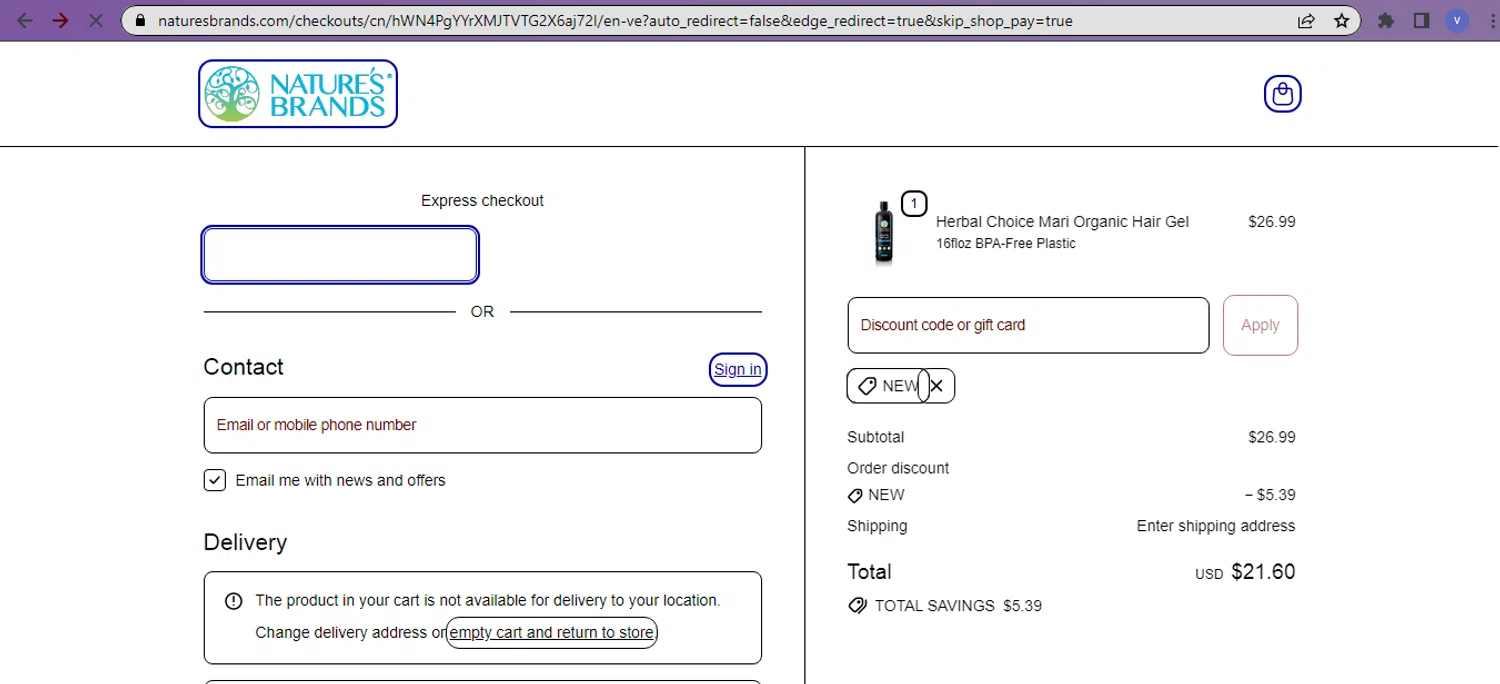The width and height of the screenshot is (1500, 684).
Task: Click the browser address bar URL
Action: point(615,20)
